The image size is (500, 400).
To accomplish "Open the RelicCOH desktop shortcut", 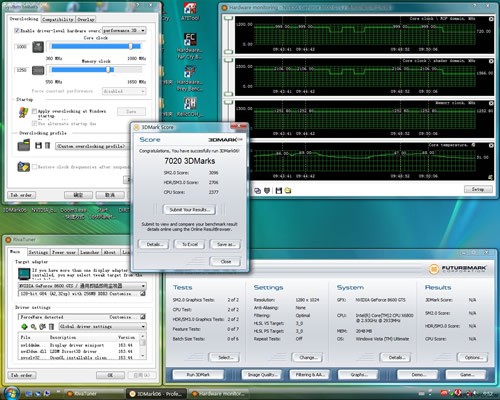I will tap(190, 107).
